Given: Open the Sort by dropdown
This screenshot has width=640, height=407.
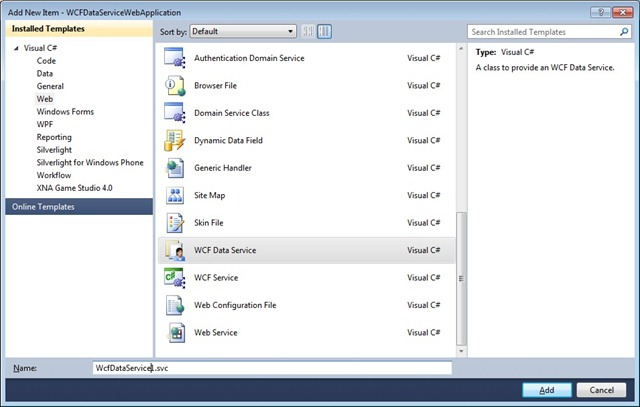Looking at the screenshot, I should [x=242, y=31].
